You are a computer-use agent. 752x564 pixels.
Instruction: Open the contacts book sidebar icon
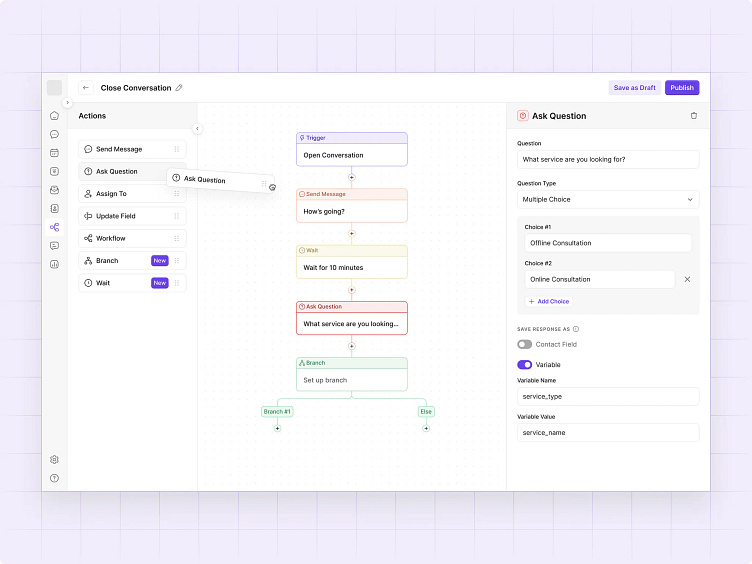pyautogui.click(x=54, y=209)
